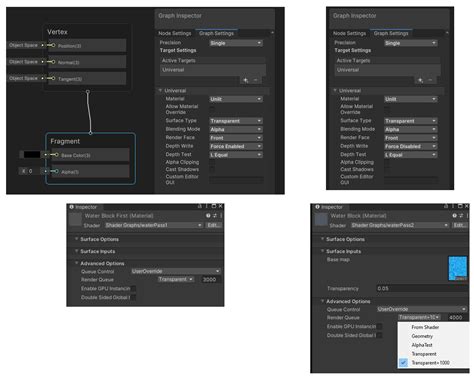The width and height of the screenshot is (474, 379).
Task: Click Custom Editor GUI field in Force Enabled Graph Inspector
Action: point(236,180)
